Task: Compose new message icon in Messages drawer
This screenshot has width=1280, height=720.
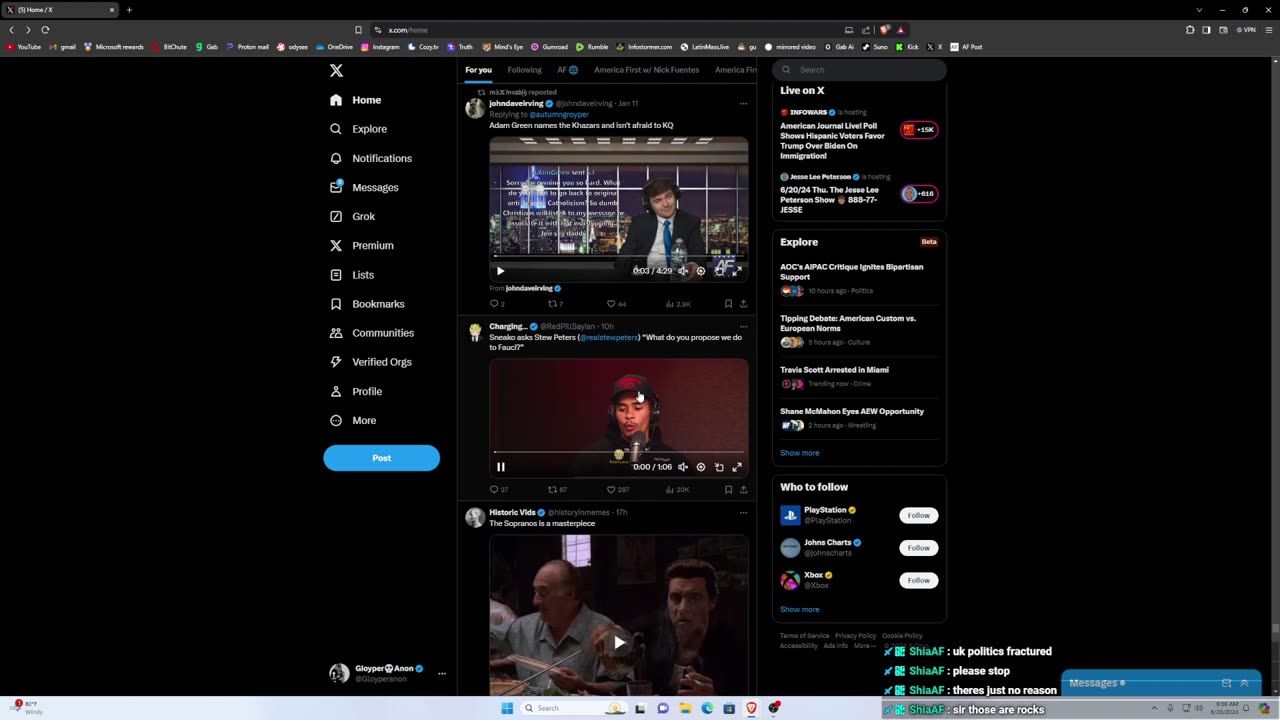Action: tap(1226, 683)
